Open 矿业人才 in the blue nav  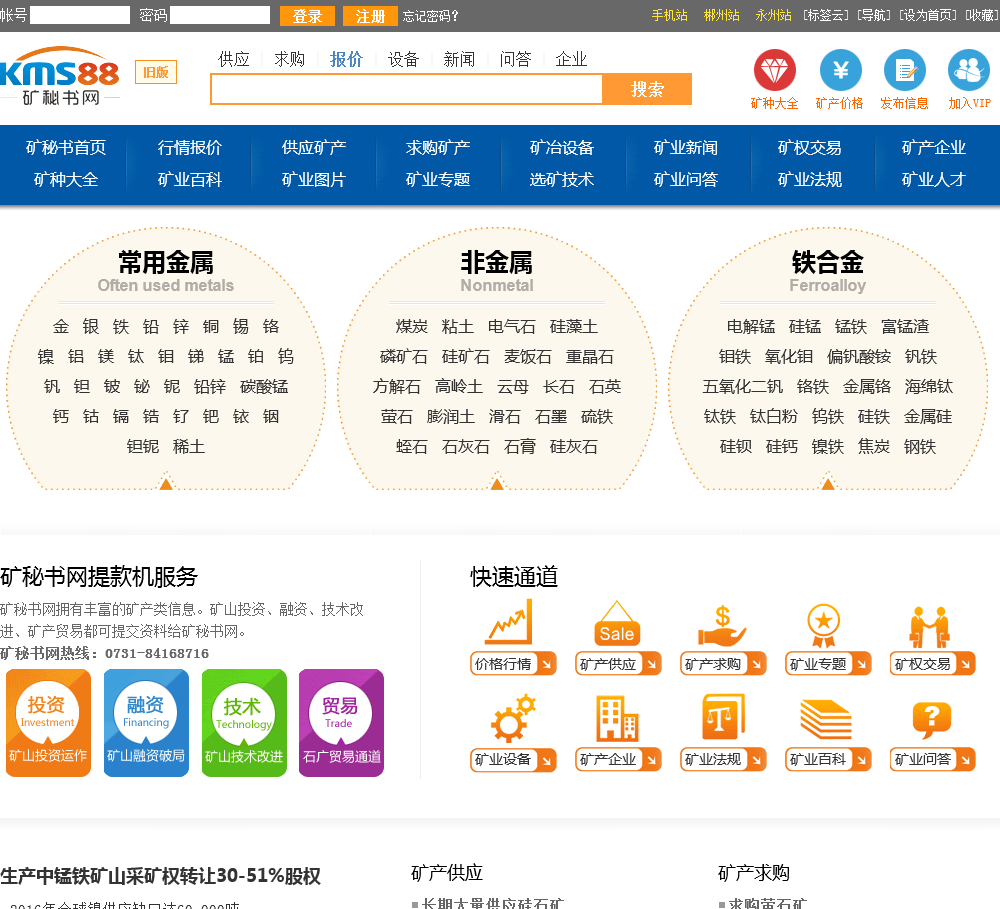[x=934, y=179]
